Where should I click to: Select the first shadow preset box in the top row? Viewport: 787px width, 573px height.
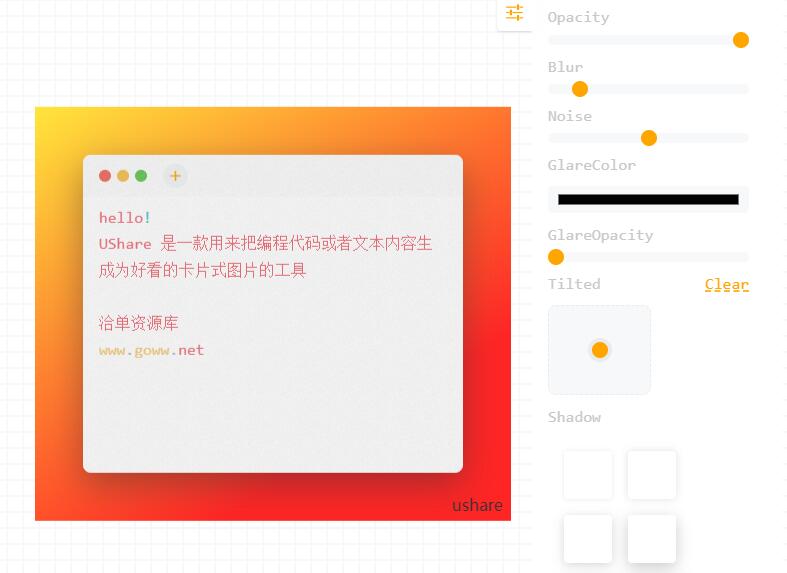click(x=588, y=475)
